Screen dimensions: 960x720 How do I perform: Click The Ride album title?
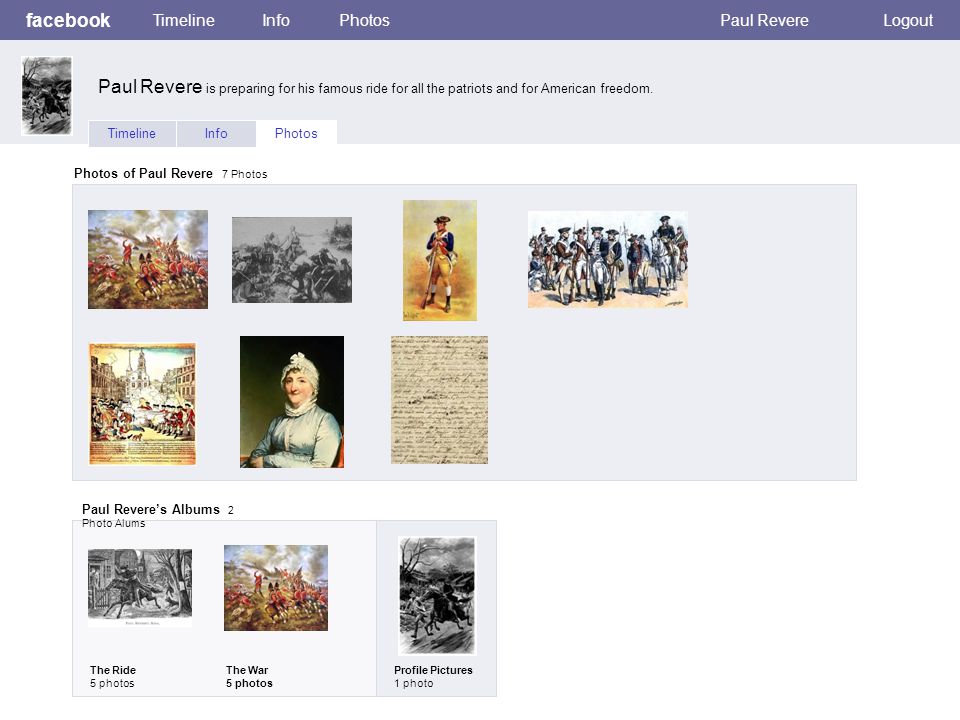(x=113, y=670)
